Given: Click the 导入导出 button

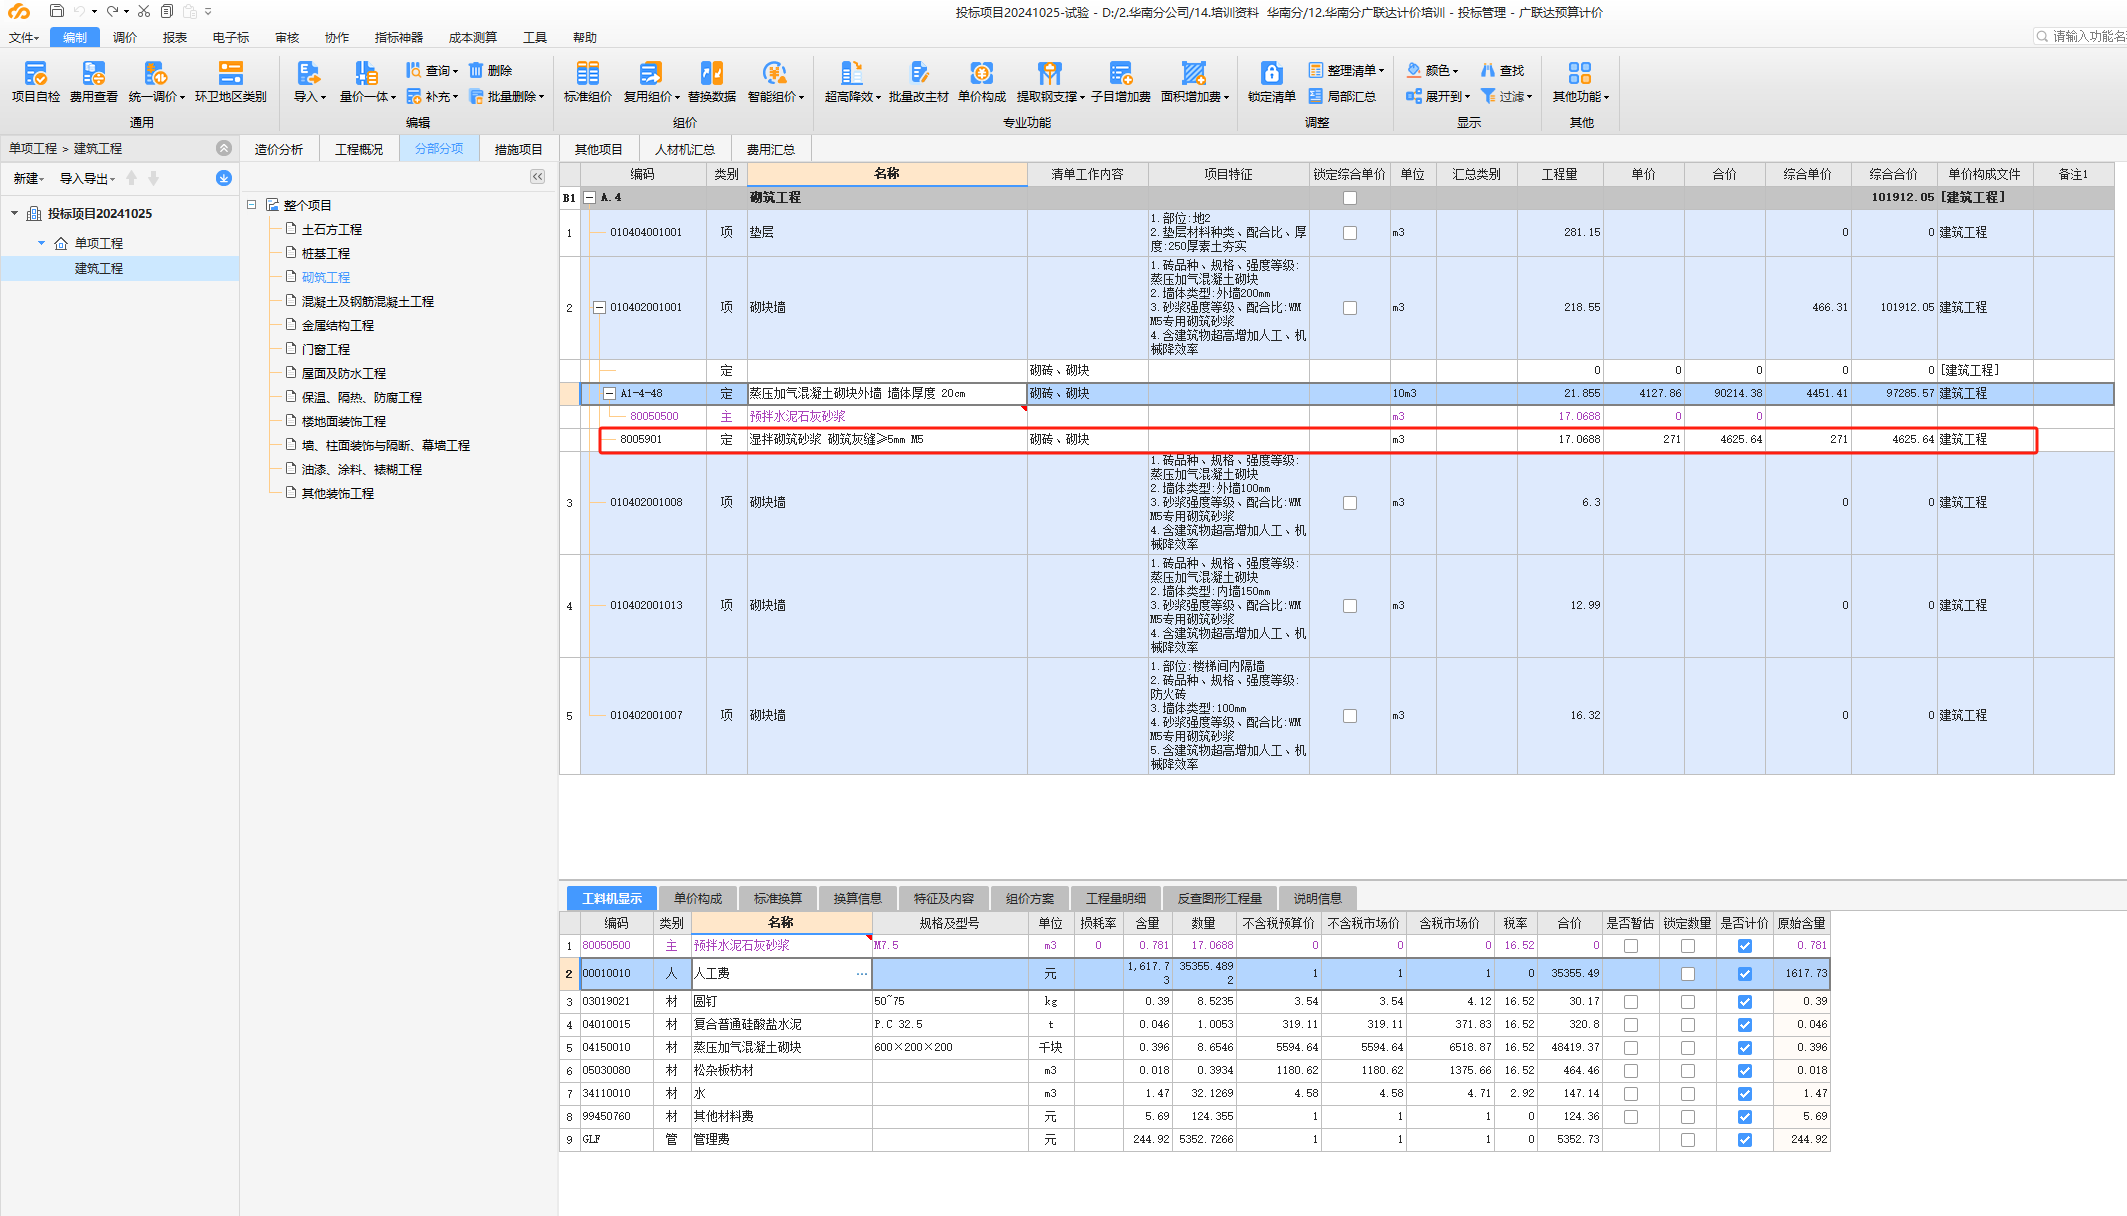Looking at the screenshot, I should [x=87, y=178].
